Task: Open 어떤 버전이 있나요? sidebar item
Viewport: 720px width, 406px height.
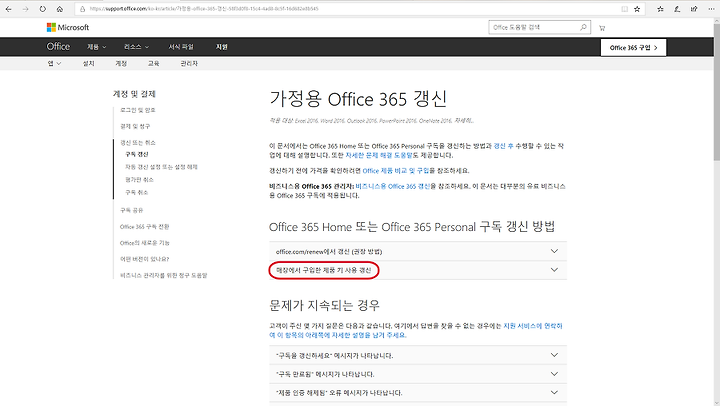Action: click(145, 259)
